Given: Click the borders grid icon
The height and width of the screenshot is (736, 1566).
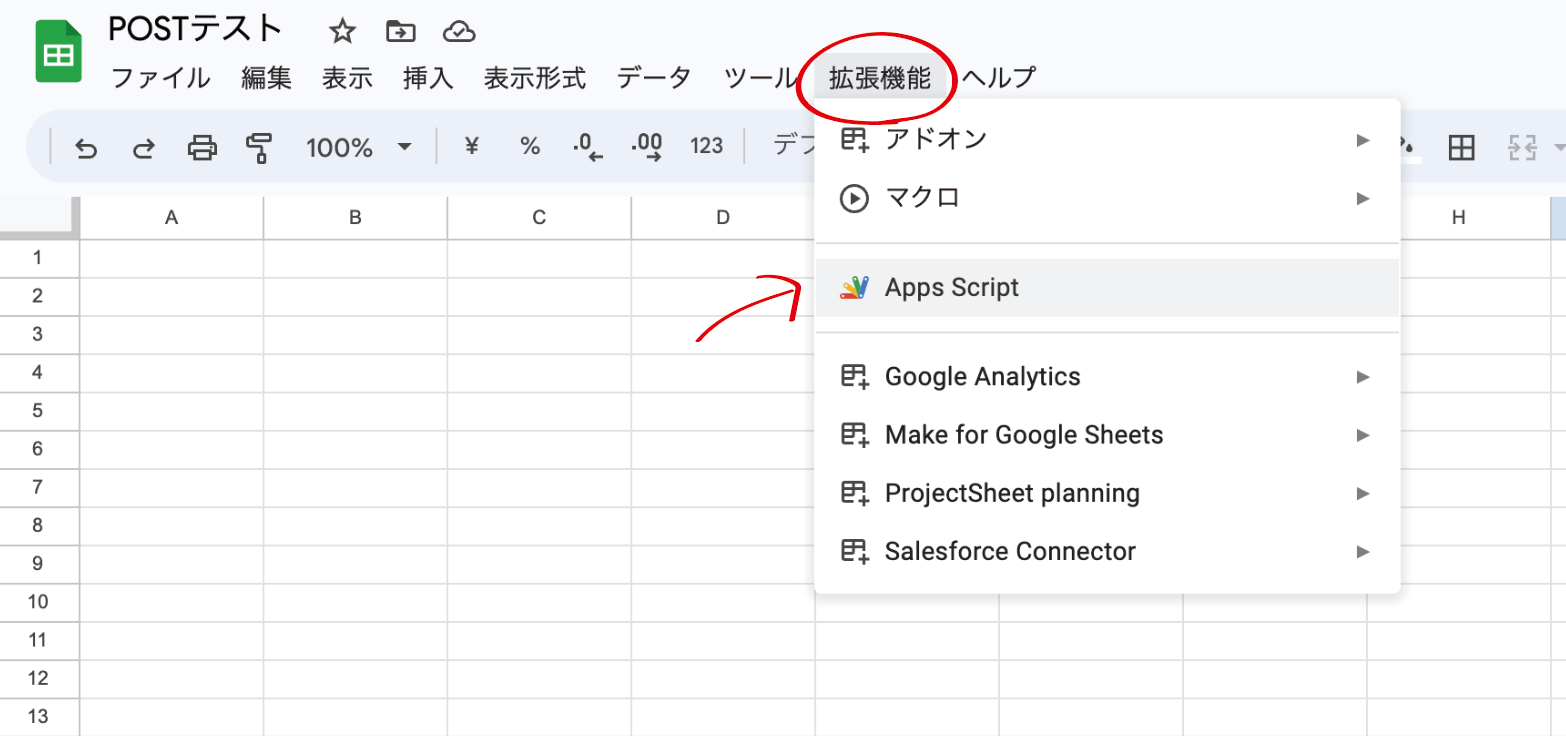Looking at the screenshot, I should 1462,149.
